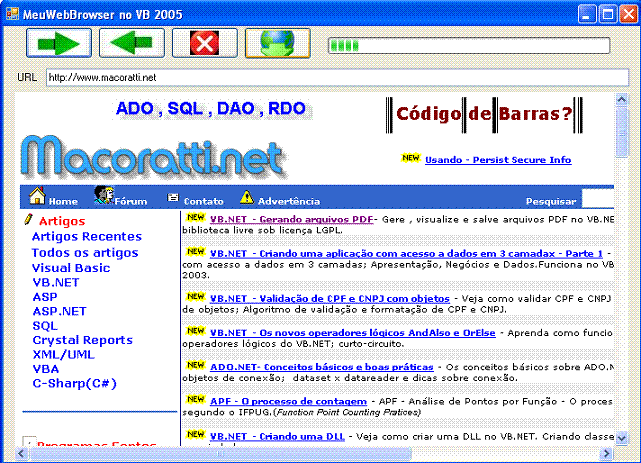Open the AndAlso e OrElse operators link
641x463 pixels.
point(352,333)
